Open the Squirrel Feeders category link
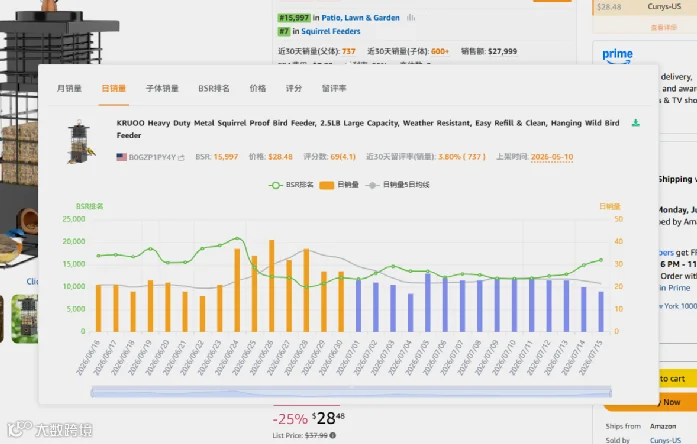 point(331,31)
